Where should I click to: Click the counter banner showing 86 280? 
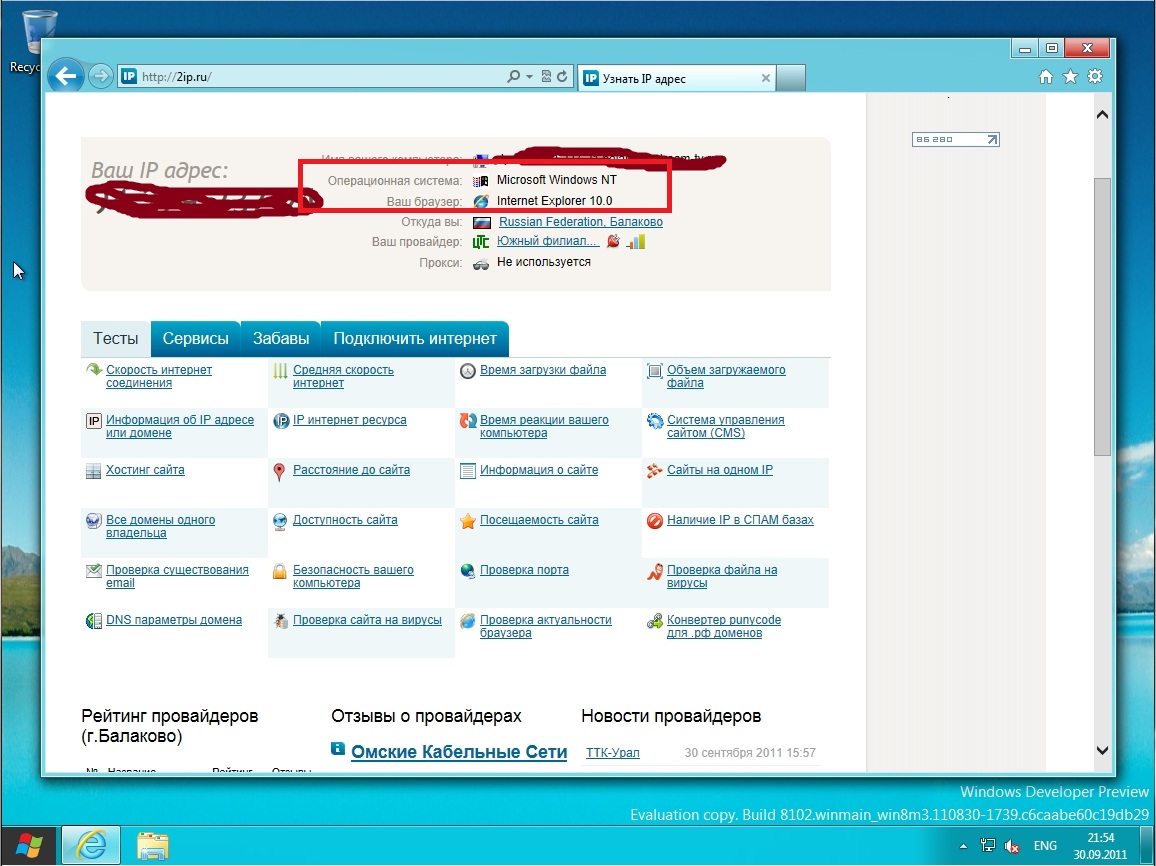[x=955, y=139]
